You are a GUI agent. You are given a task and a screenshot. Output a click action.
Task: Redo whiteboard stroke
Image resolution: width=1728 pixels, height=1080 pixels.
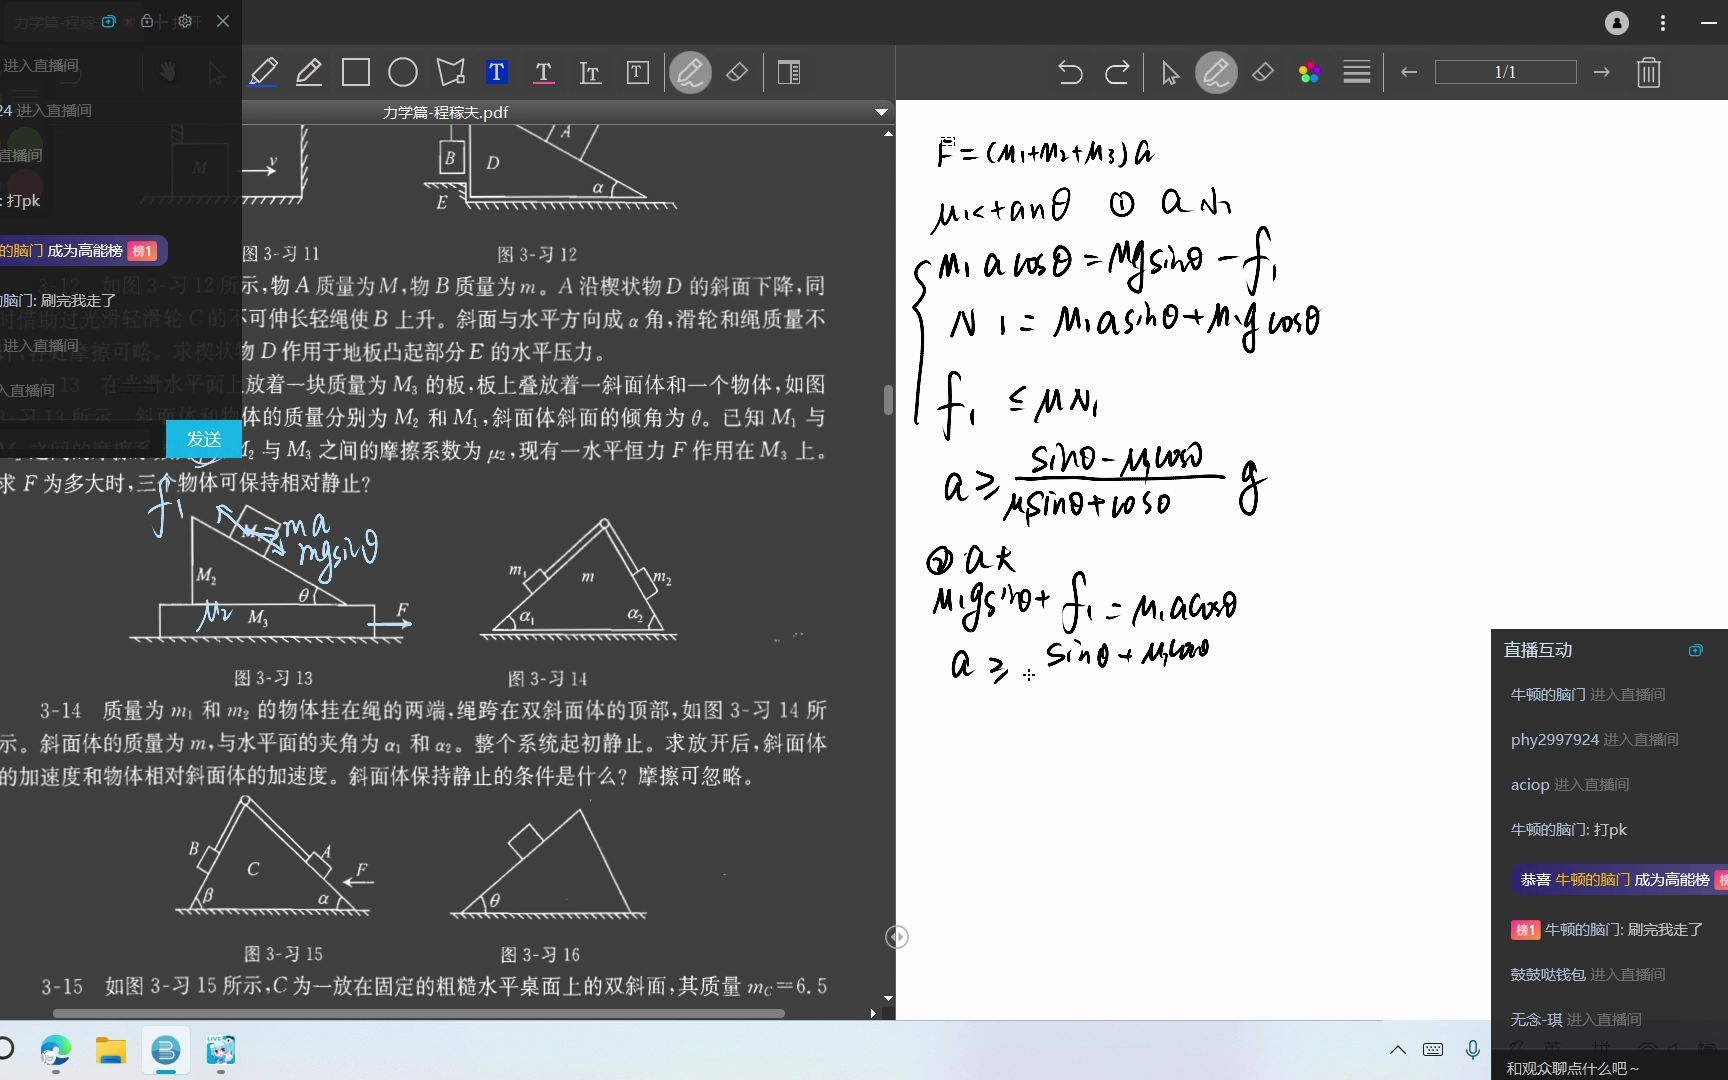[1117, 72]
